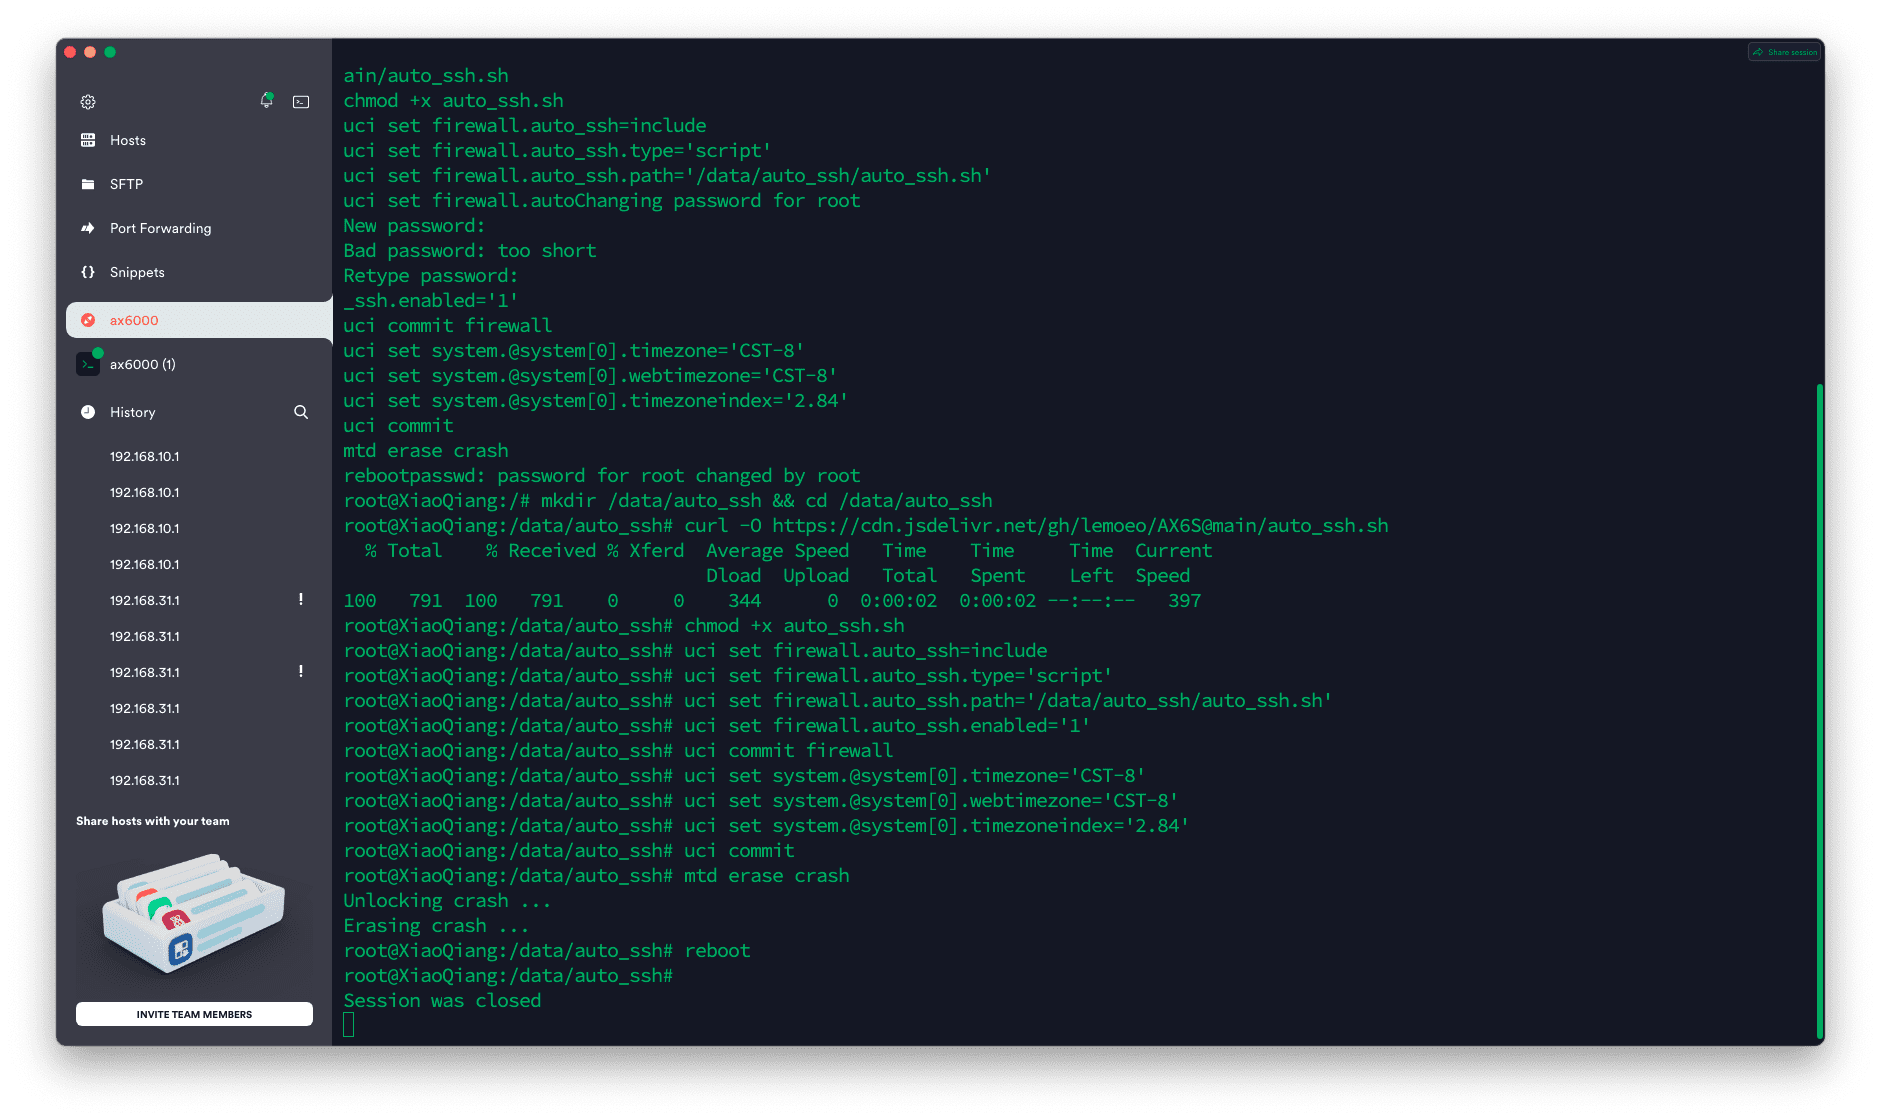Click the notifications bell icon
The height and width of the screenshot is (1120, 1881).
coord(266,101)
